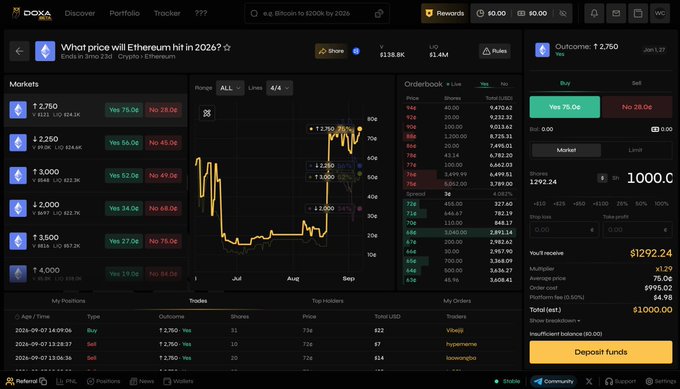The image size is (680, 389).
Task: Toggle hide balances eye icon
Action: point(562,13)
